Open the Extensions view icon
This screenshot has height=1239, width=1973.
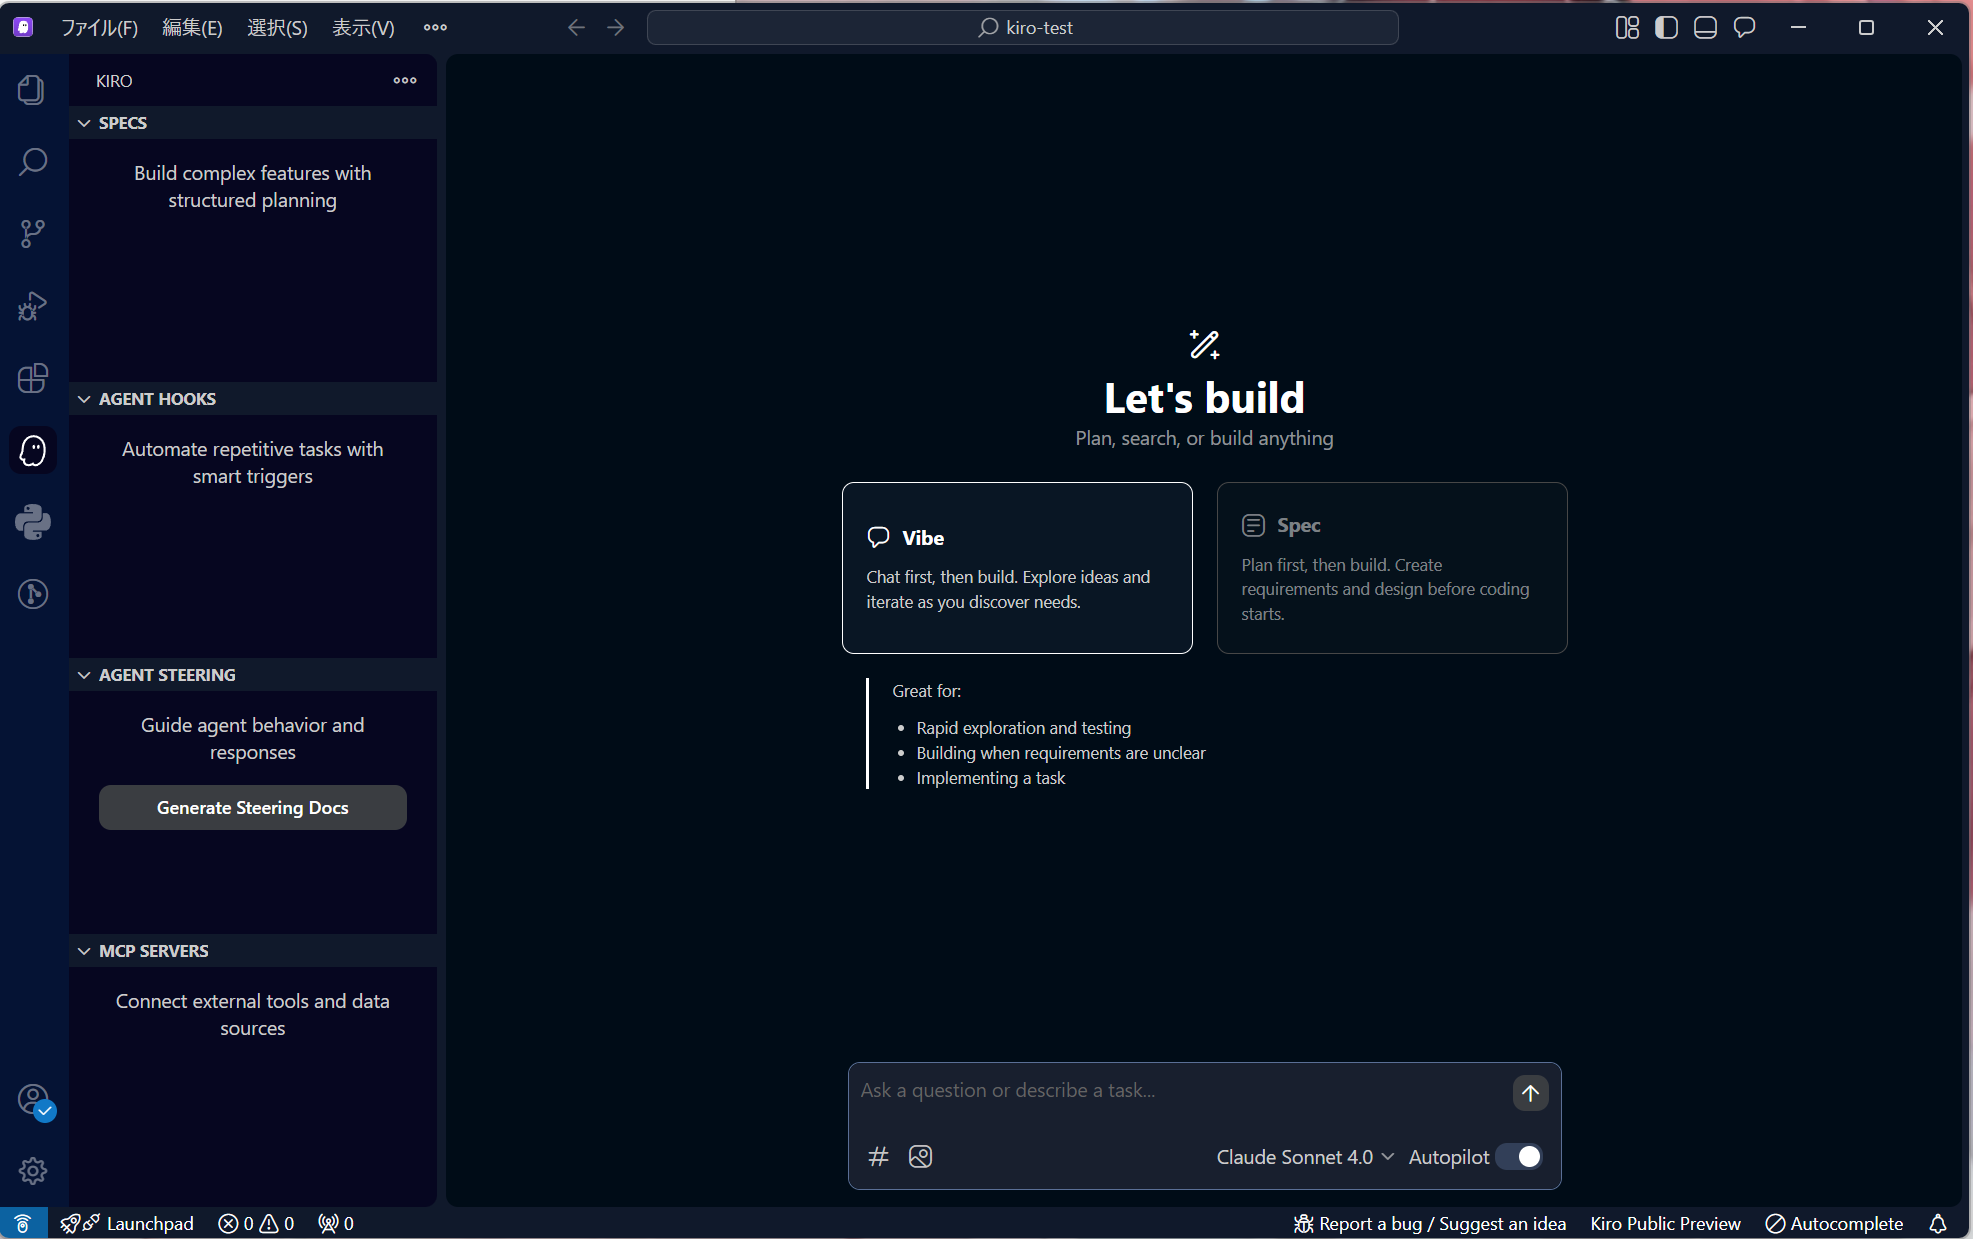coord(32,378)
